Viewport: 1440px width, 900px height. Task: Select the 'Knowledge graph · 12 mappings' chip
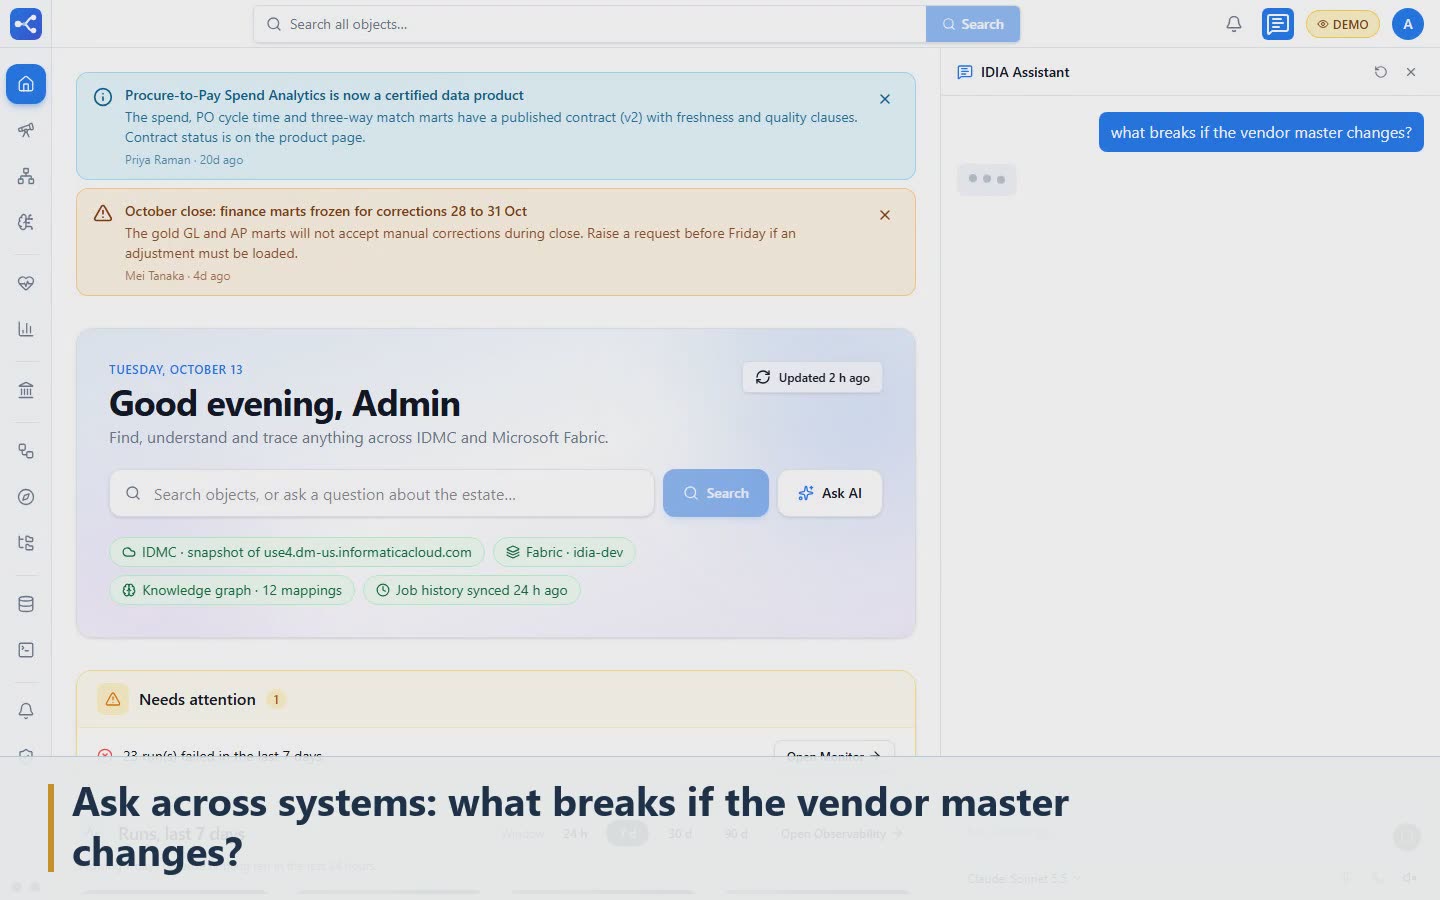click(x=232, y=590)
